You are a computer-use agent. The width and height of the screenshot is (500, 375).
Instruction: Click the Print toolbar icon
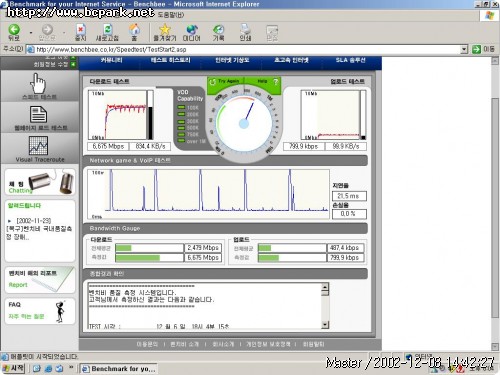(x=245, y=30)
